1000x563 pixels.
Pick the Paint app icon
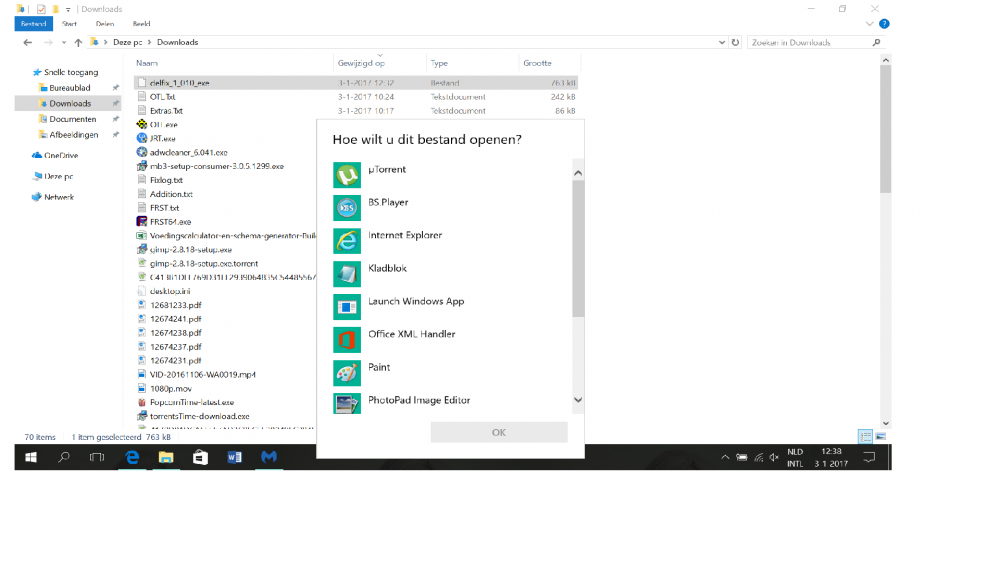pyautogui.click(x=346, y=372)
